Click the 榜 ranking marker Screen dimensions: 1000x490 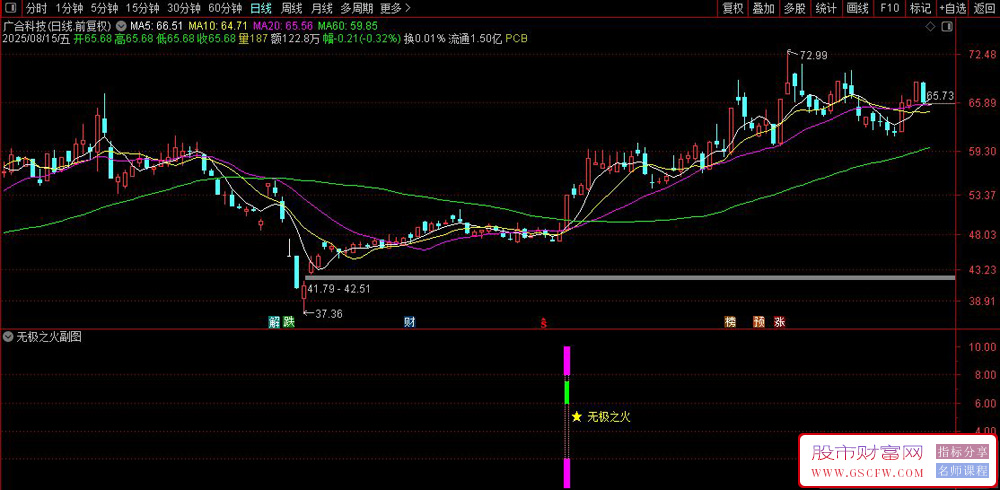click(x=730, y=322)
